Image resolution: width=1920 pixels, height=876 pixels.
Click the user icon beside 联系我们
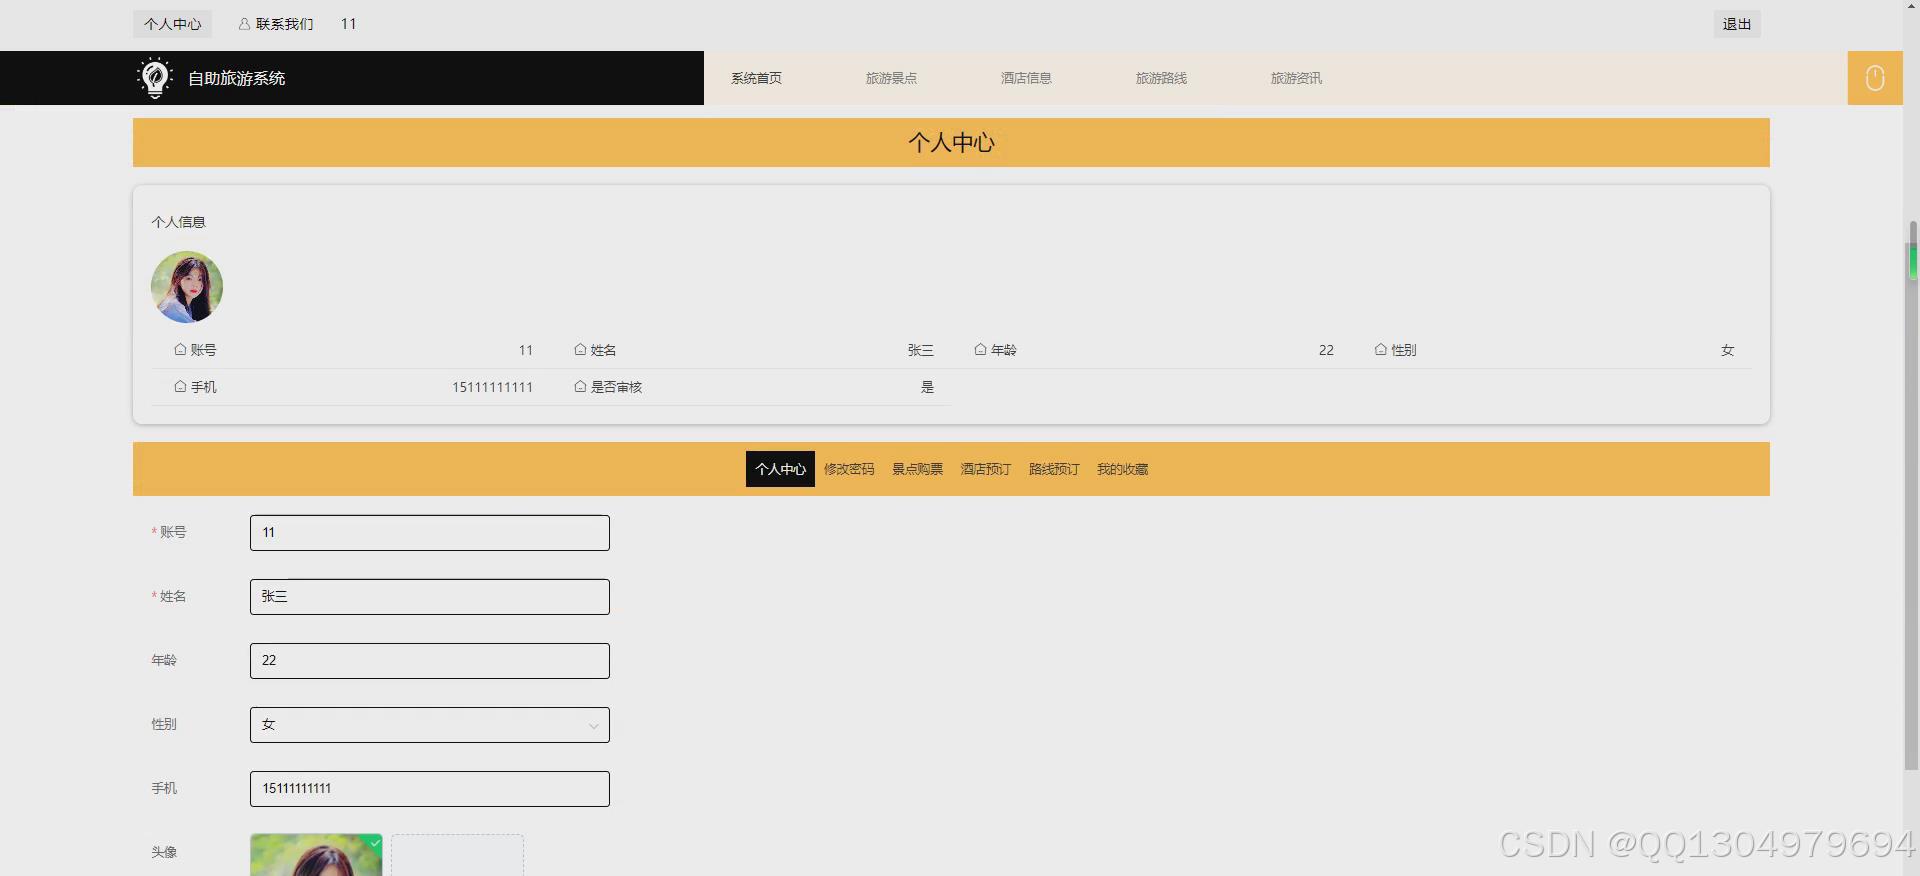[x=244, y=24]
